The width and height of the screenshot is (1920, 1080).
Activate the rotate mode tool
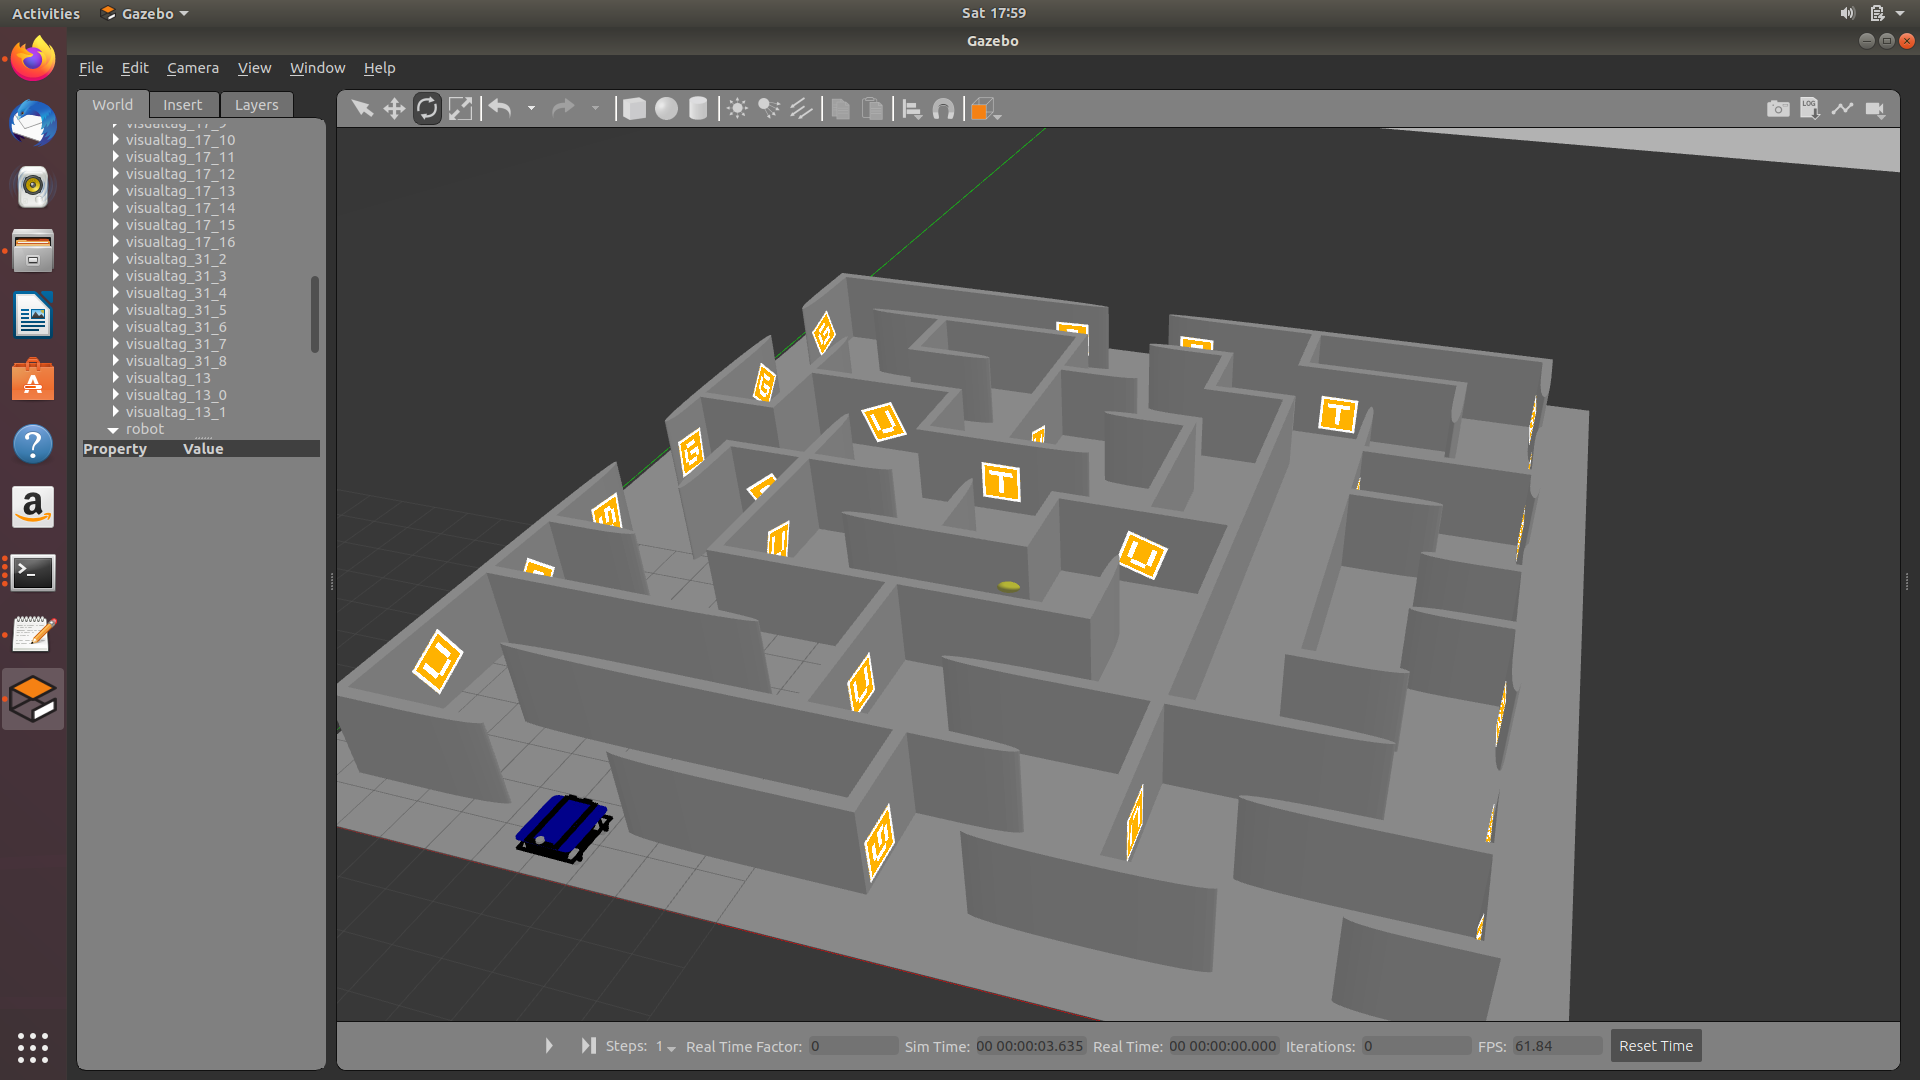pyautogui.click(x=427, y=108)
